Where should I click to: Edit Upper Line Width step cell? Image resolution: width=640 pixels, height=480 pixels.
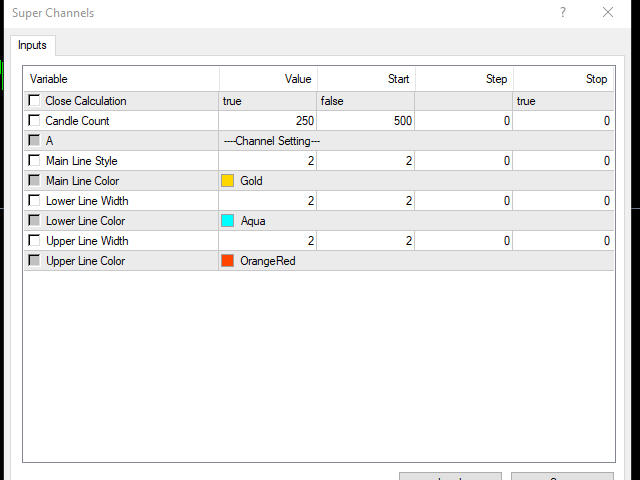(x=464, y=241)
